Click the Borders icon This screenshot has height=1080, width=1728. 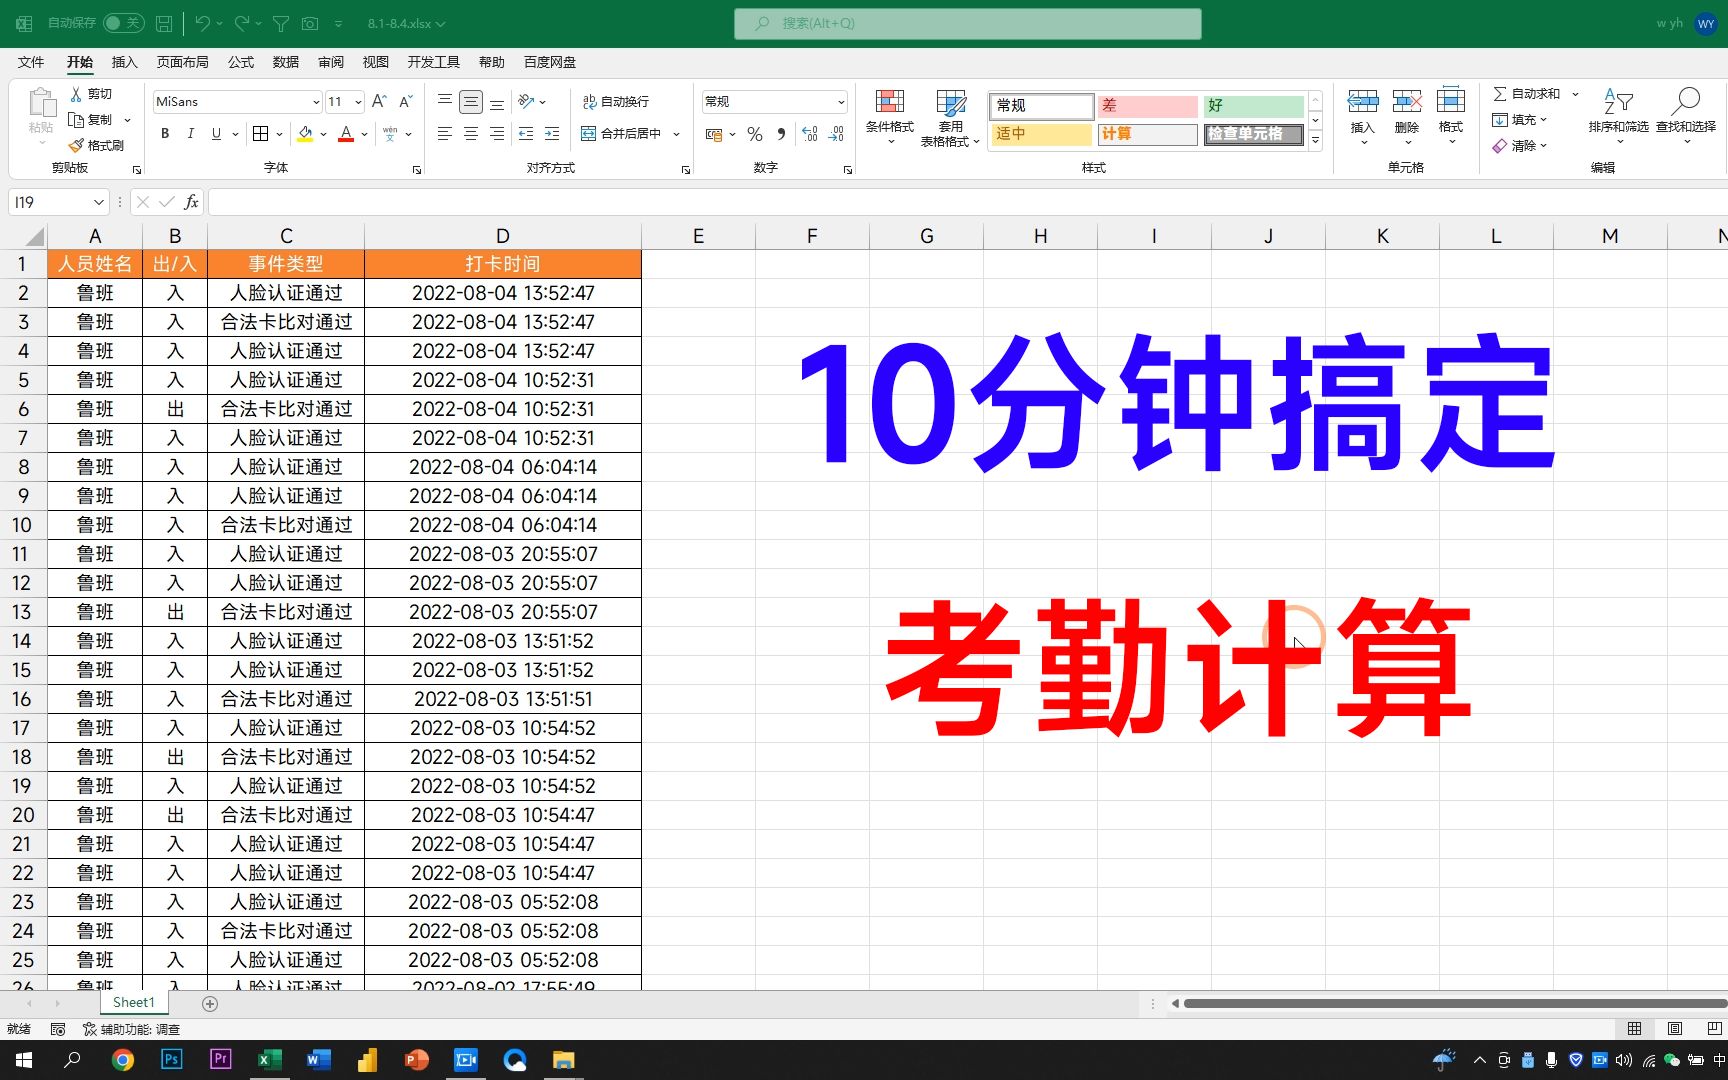click(x=260, y=133)
